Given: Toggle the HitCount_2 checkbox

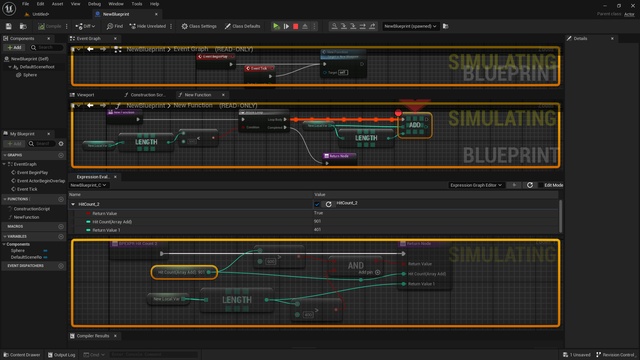Looking at the screenshot, I should (317, 204).
